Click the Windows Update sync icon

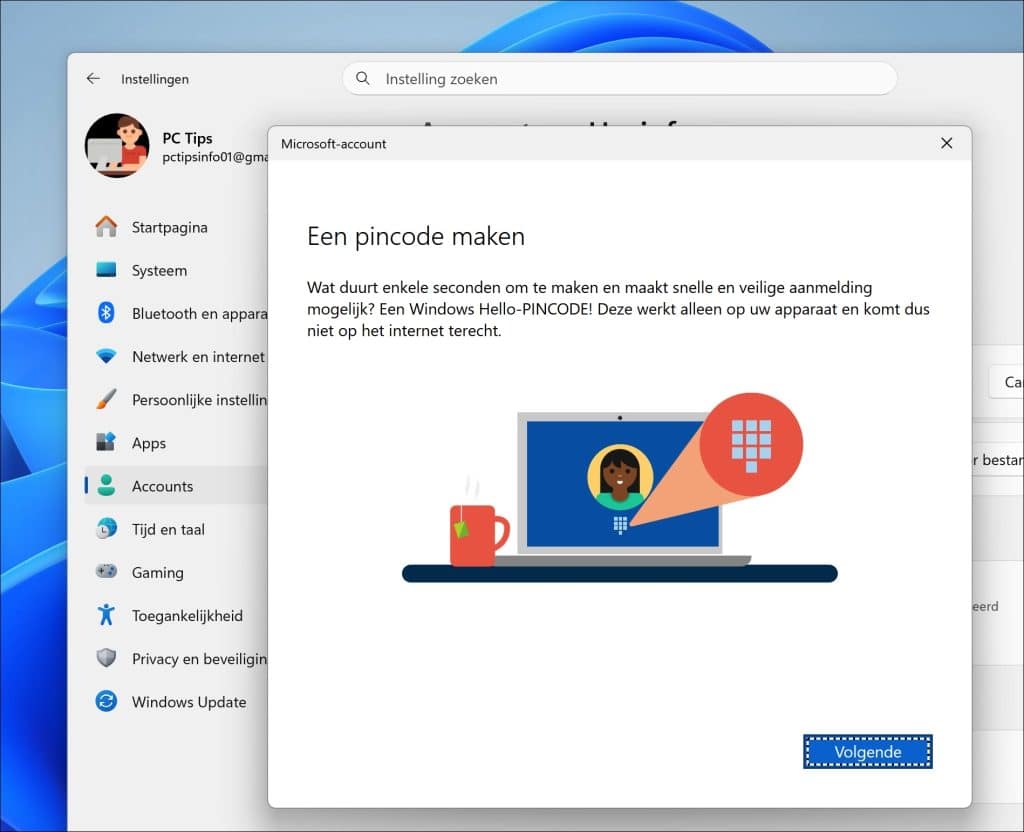(106, 701)
